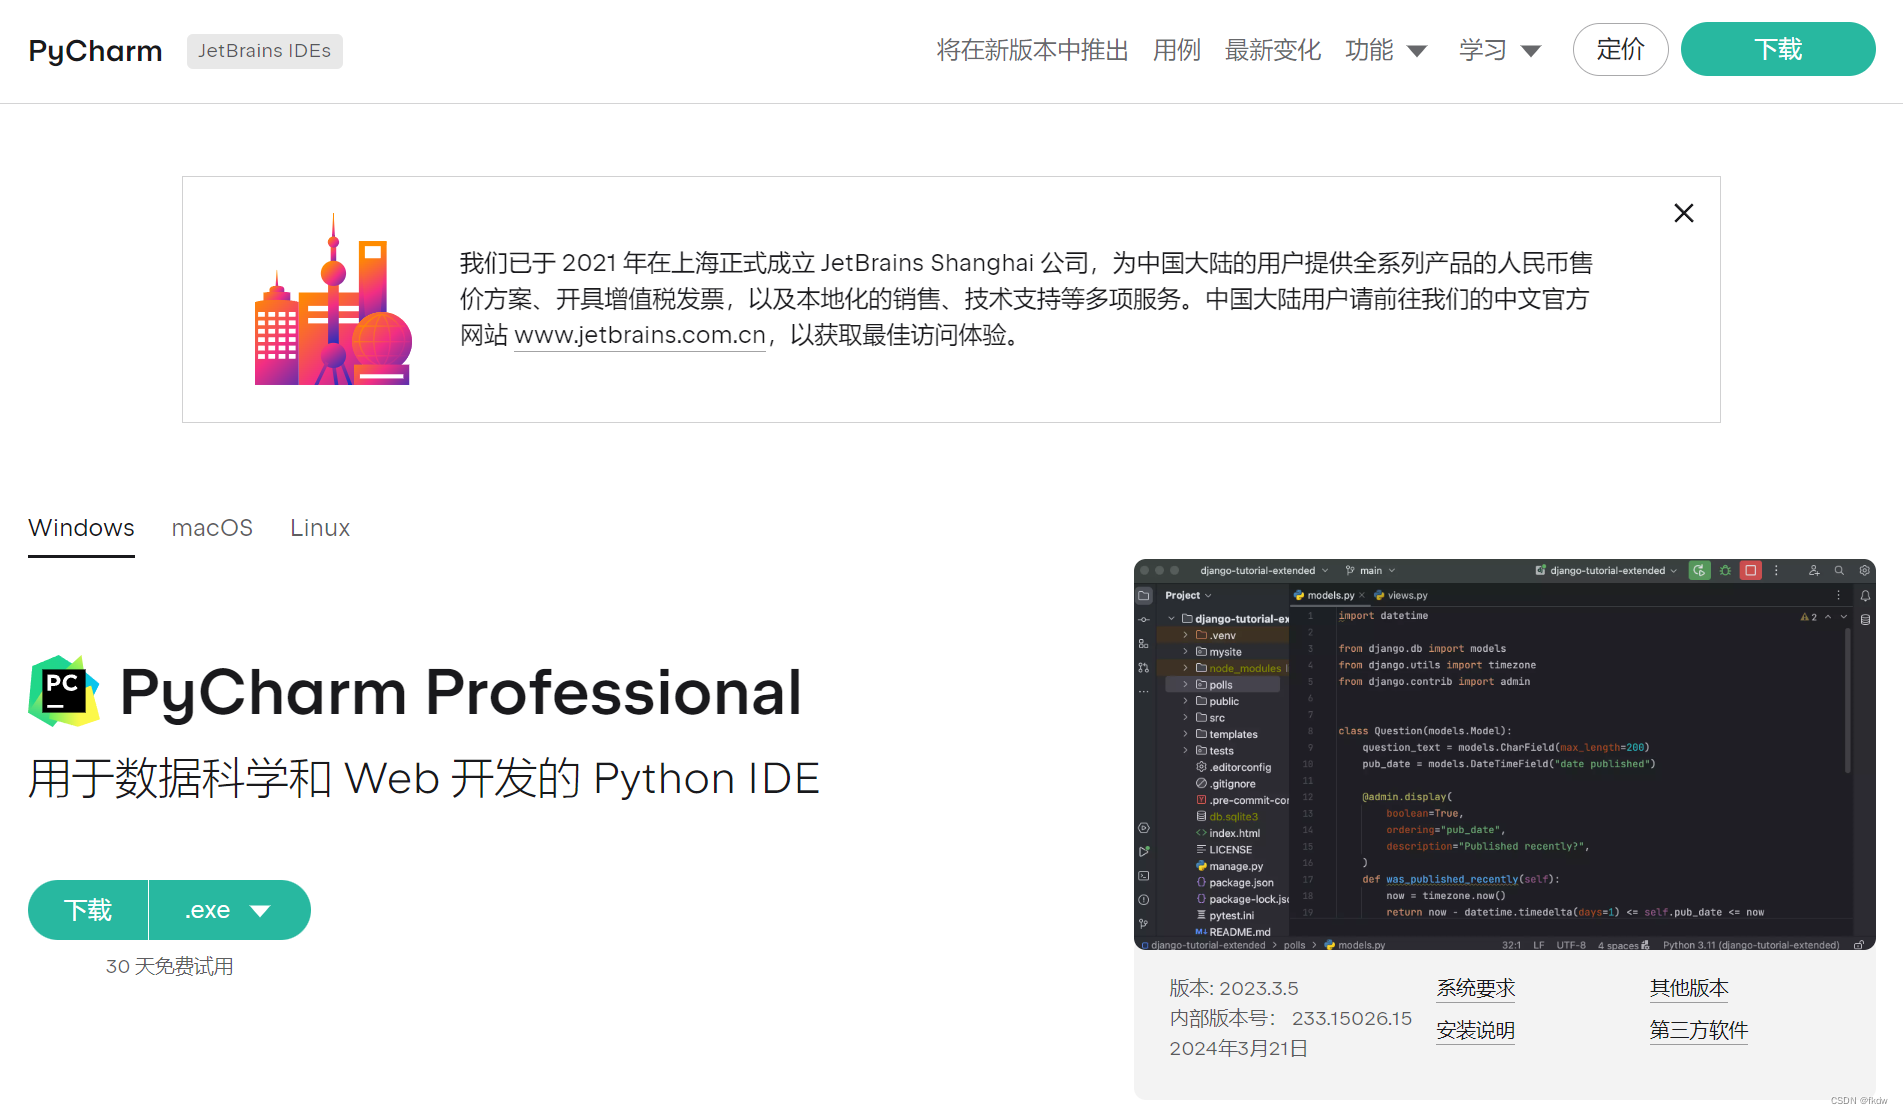
Task: Click the Debug bug icon in IDE screenshot
Action: point(1725,570)
